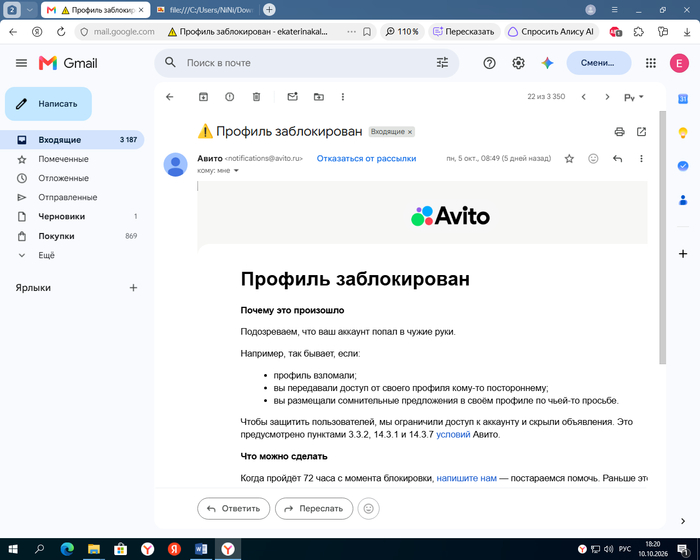Open message more options three dots

click(641, 159)
